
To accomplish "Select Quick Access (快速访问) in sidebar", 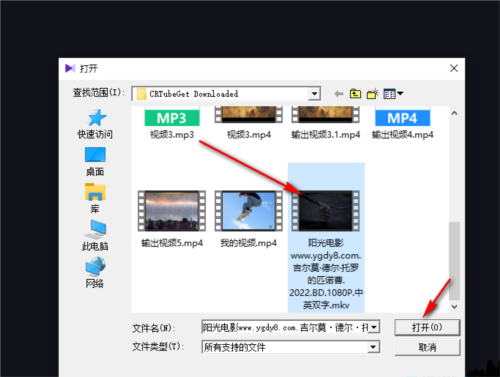I will pos(95,124).
